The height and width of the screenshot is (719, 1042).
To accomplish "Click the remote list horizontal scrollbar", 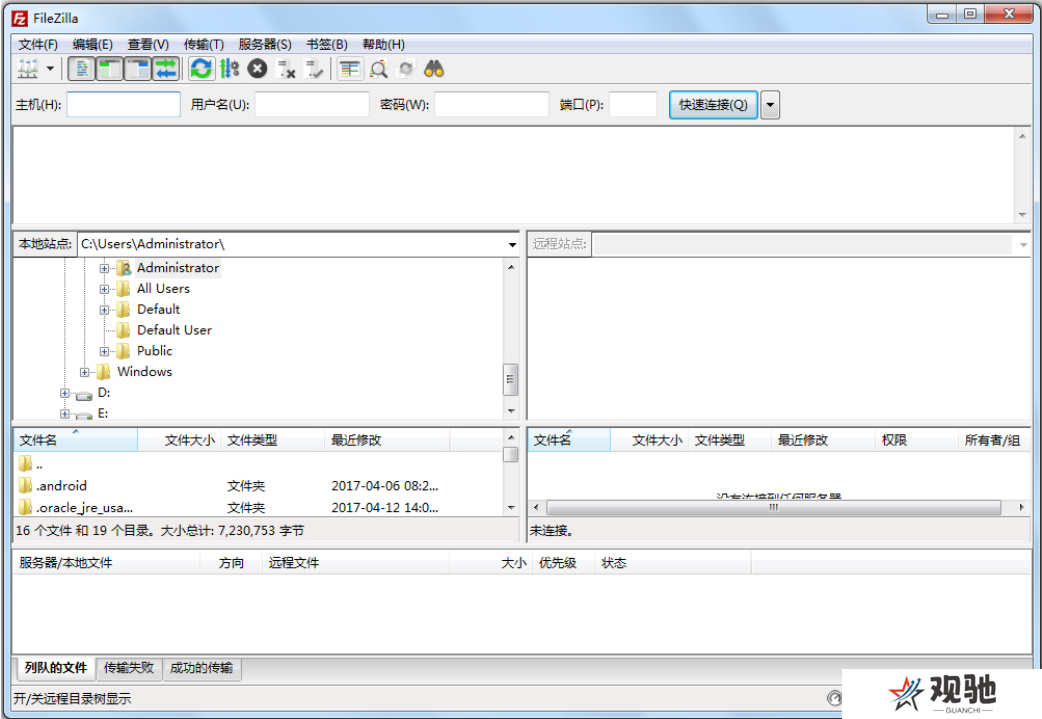I will 774,508.
